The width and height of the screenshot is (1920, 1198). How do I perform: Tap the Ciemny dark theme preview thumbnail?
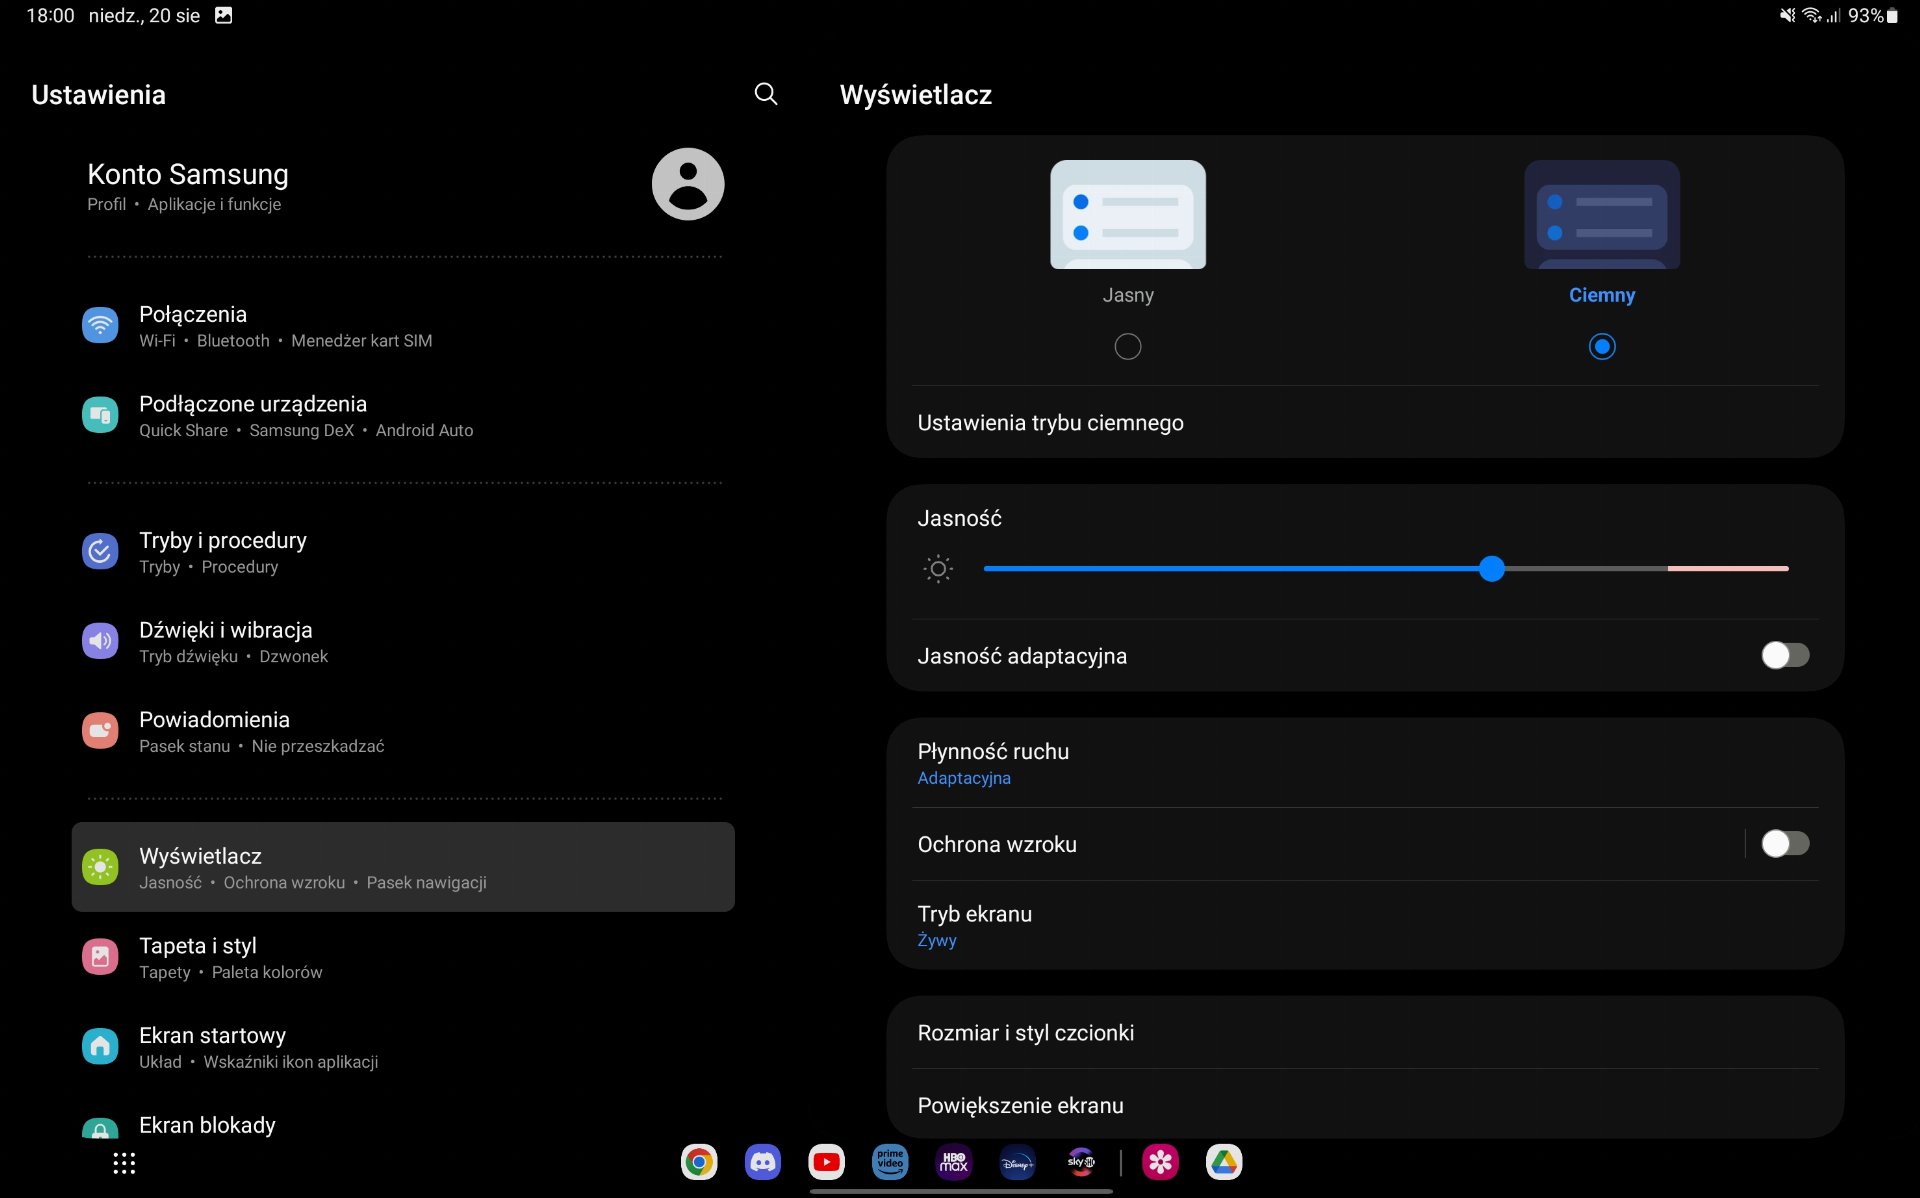(1601, 215)
